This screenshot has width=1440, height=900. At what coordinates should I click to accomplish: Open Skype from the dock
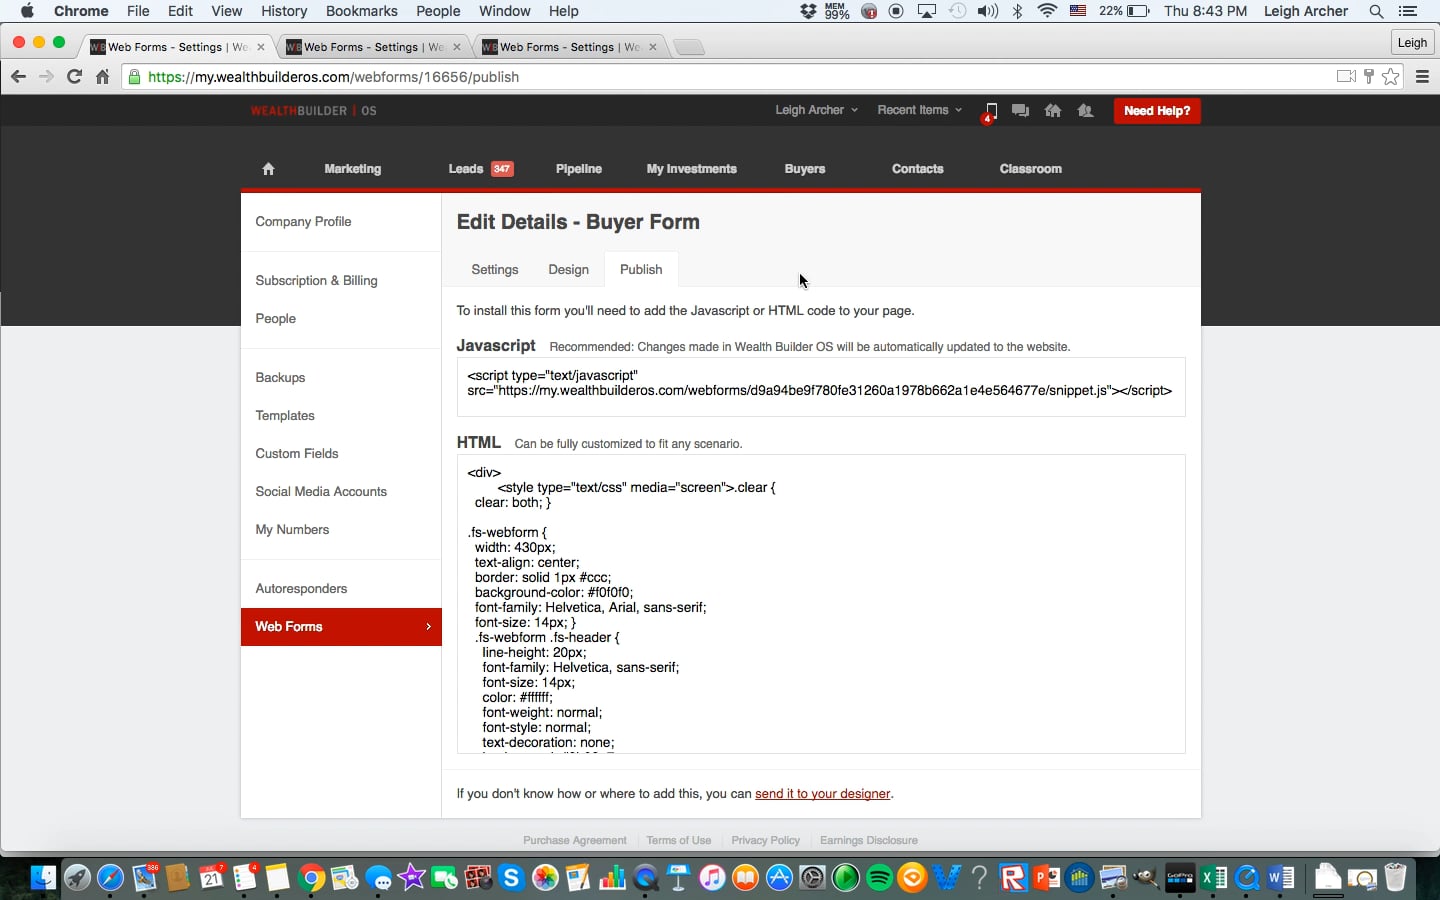512,878
